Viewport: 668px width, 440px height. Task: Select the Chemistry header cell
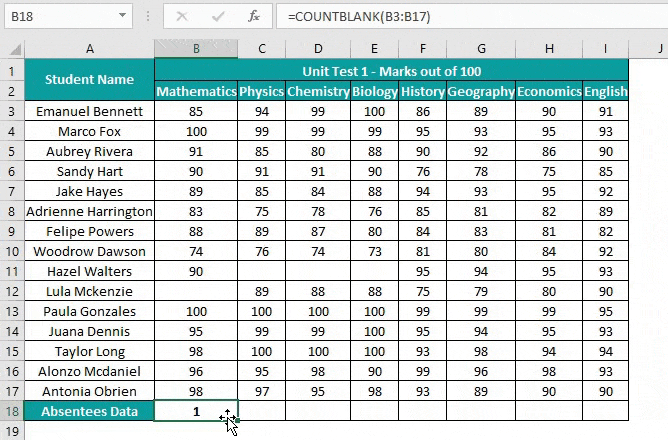coord(318,91)
